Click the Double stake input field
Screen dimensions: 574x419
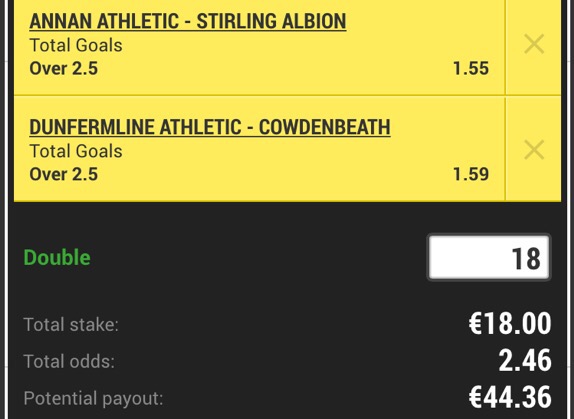[x=489, y=257]
